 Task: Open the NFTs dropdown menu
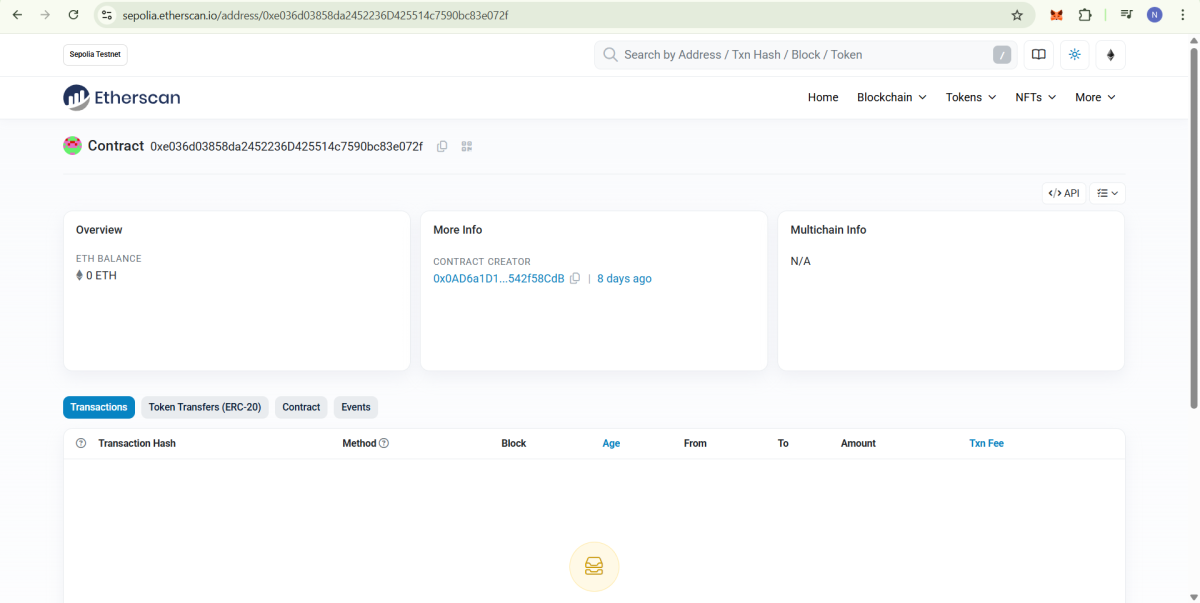[x=1035, y=97]
